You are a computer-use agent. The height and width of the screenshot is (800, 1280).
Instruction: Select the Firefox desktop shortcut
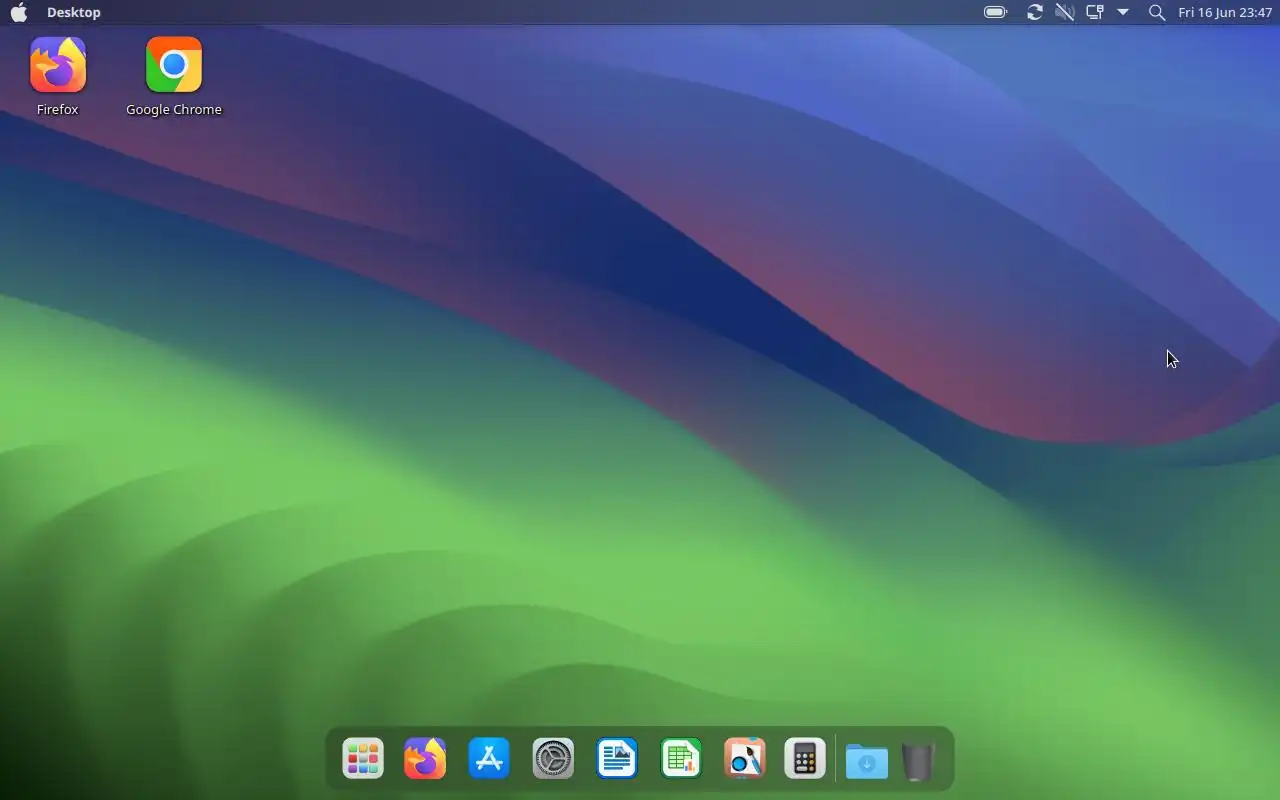coord(58,77)
